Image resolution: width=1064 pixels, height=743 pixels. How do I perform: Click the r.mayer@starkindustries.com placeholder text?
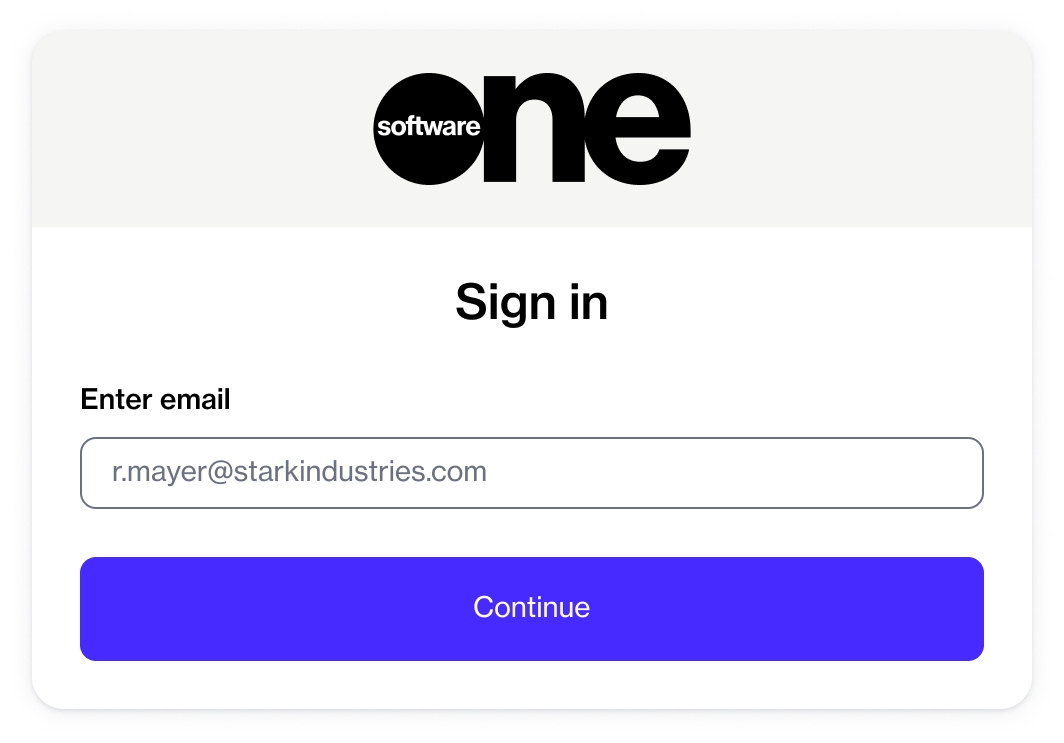click(299, 472)
